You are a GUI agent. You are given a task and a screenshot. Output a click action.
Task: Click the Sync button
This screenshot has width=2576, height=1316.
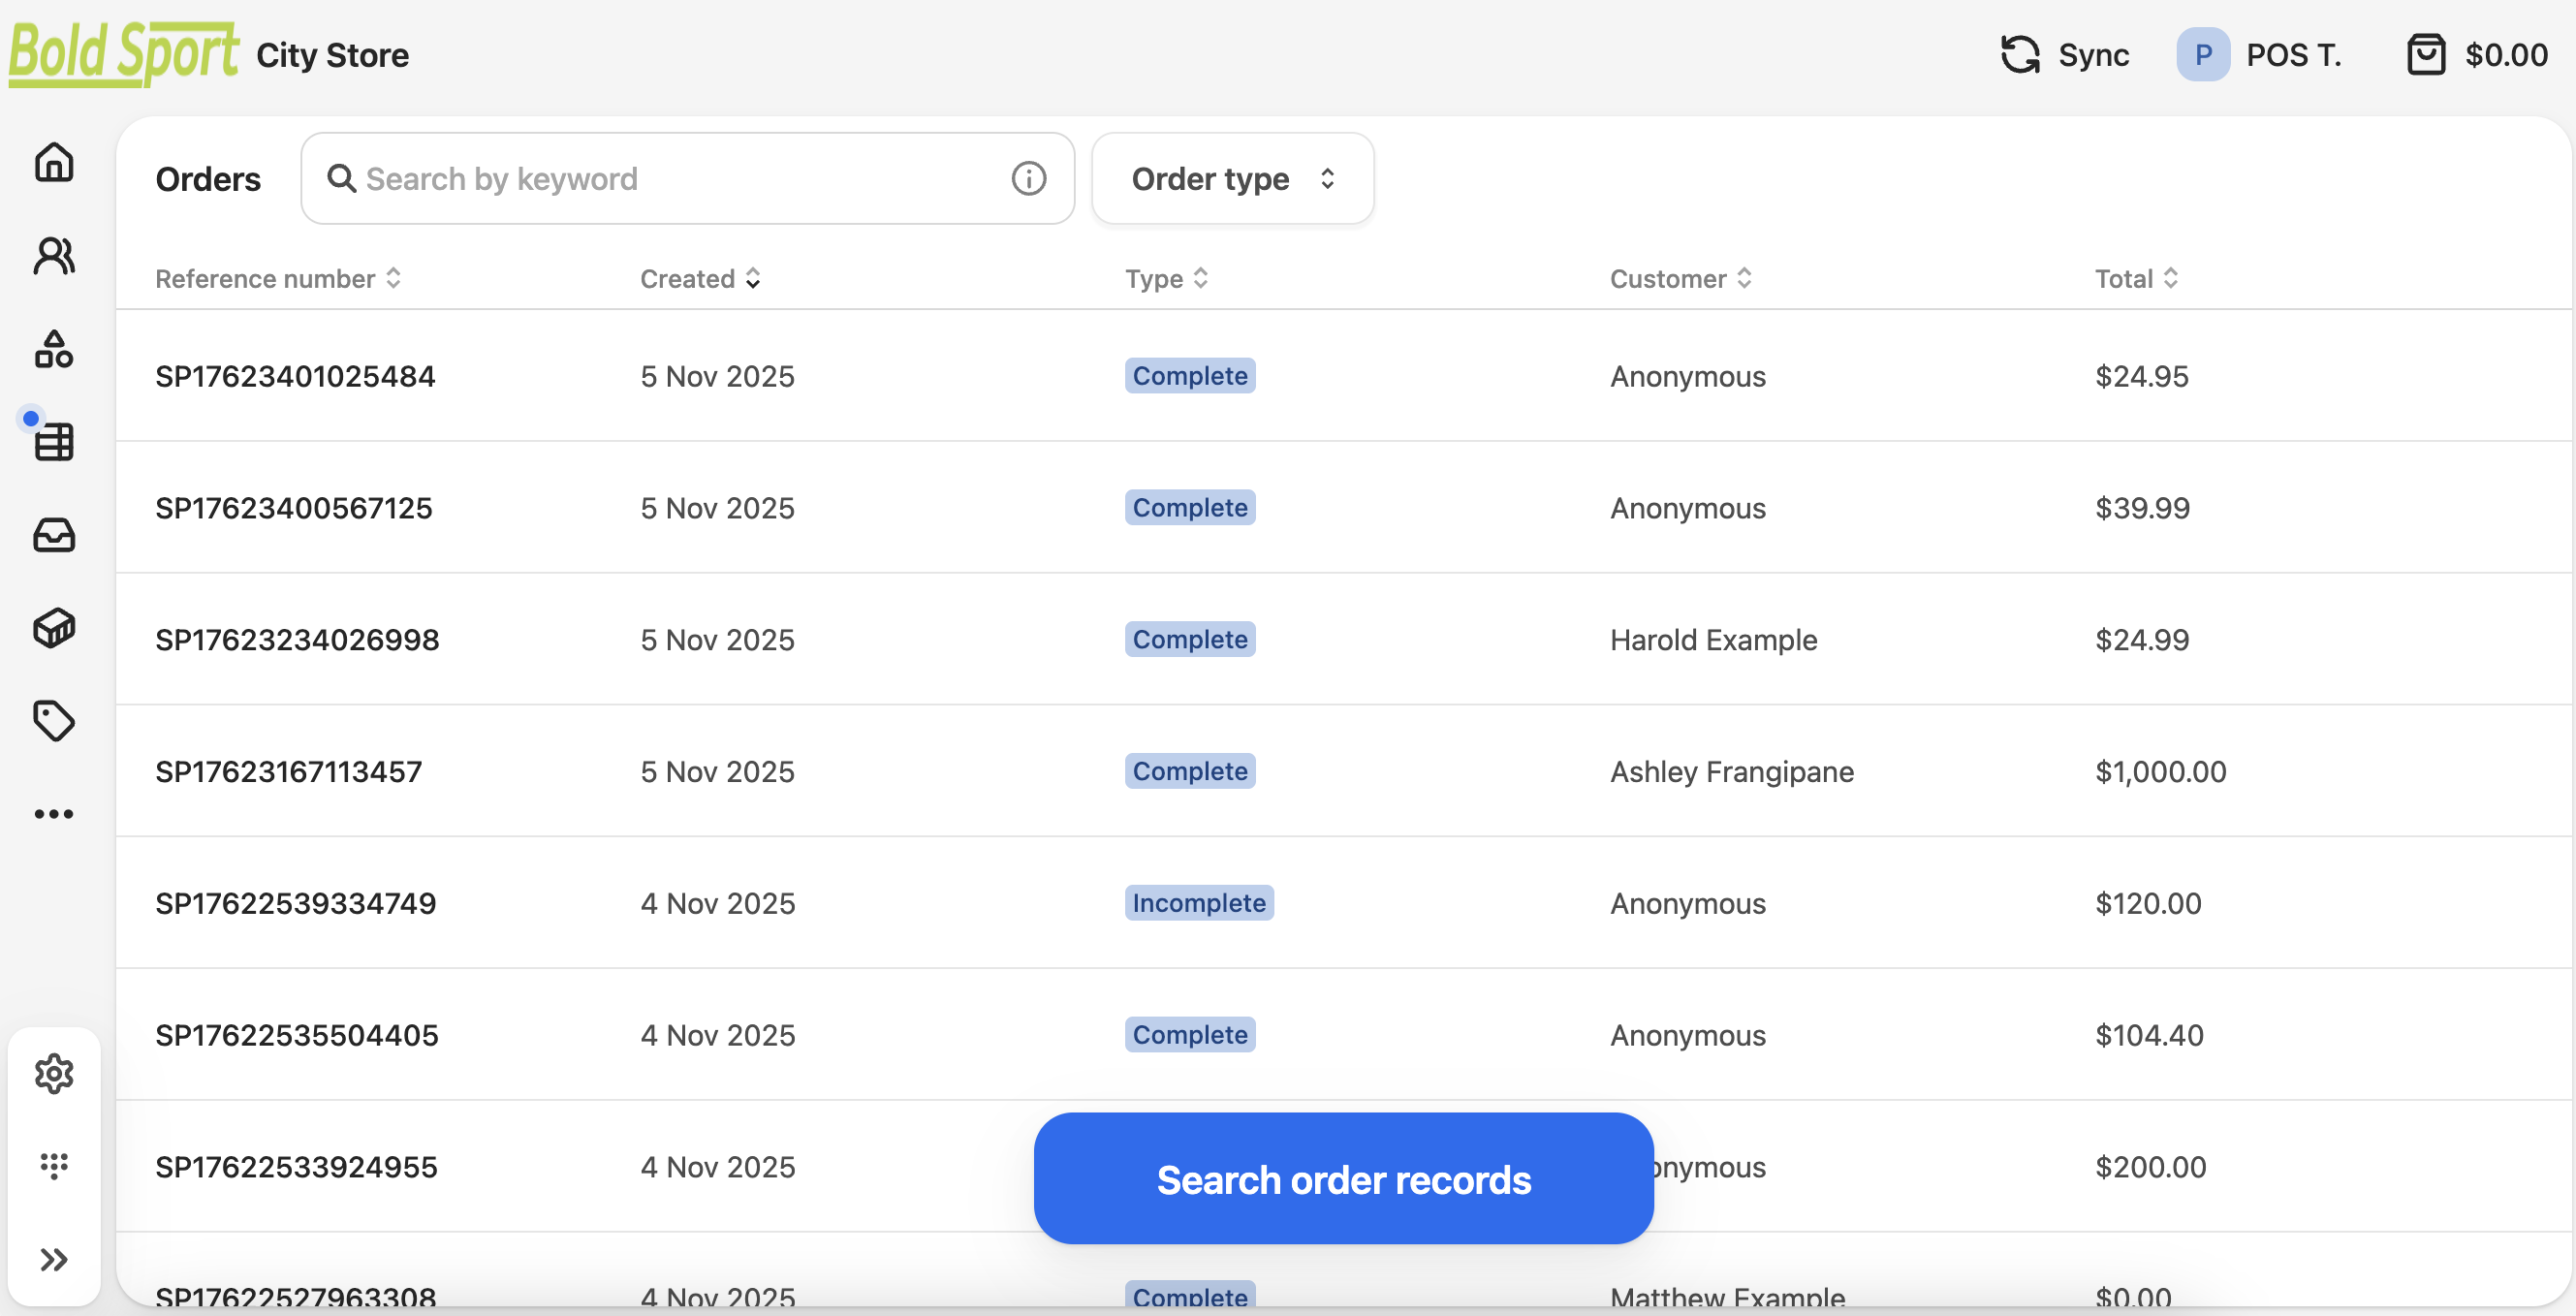[x=2064, y=55]
